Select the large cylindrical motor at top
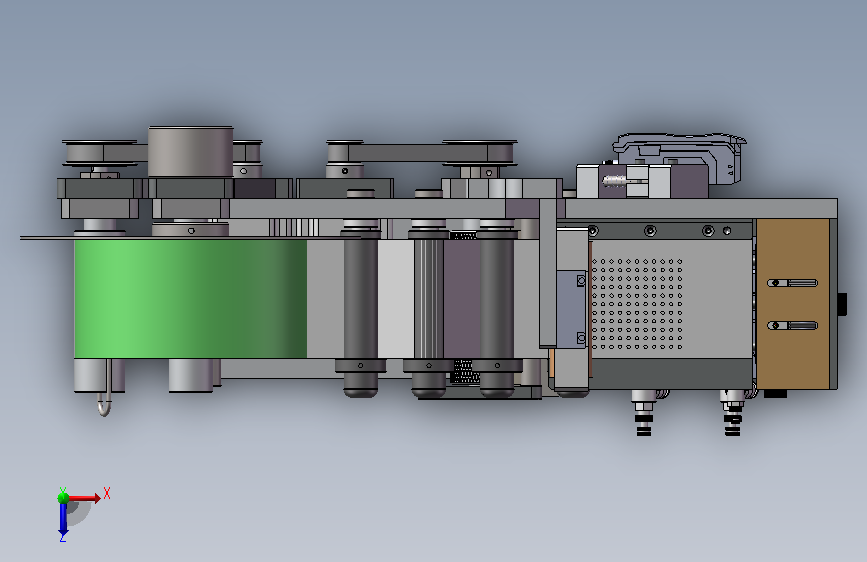Screen dimensions: 867x562 coord(190,152)
